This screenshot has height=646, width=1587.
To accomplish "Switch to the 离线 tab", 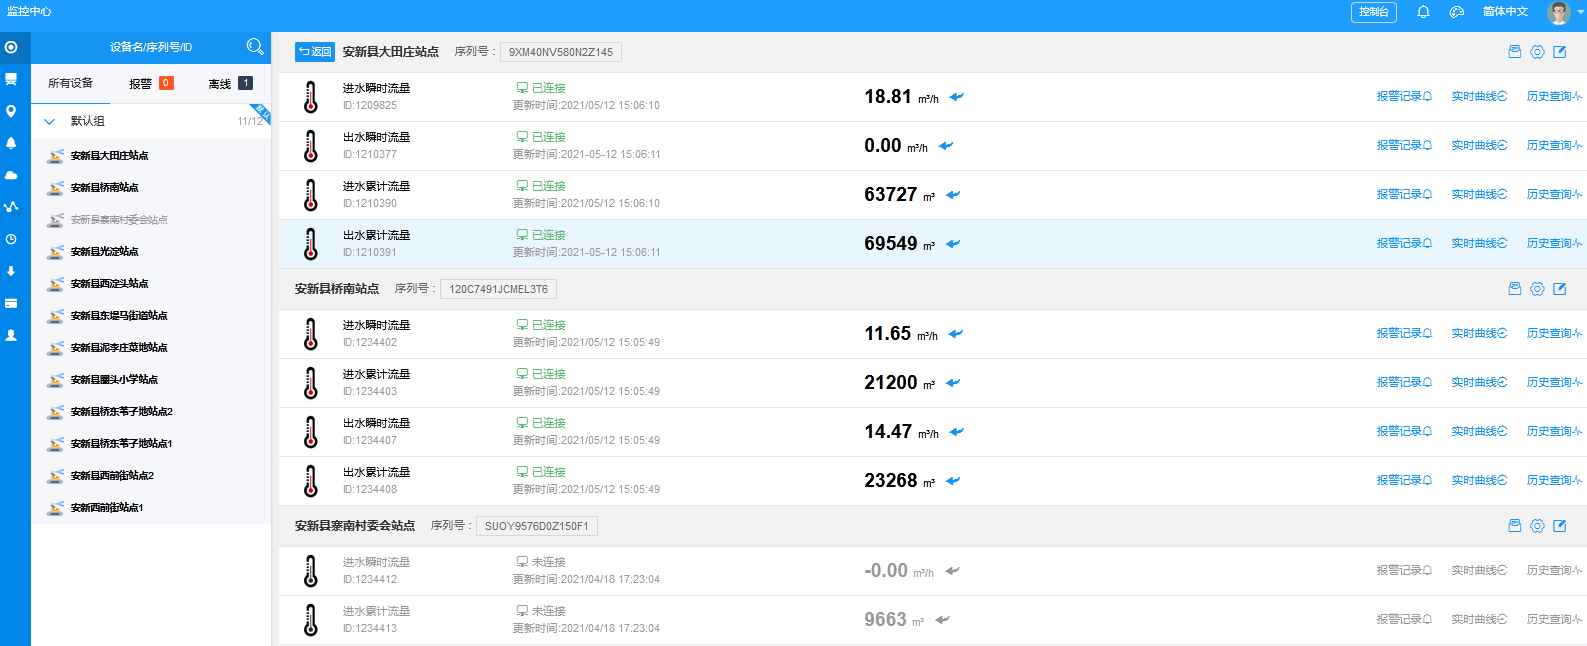I will click(x=229, y=84).
